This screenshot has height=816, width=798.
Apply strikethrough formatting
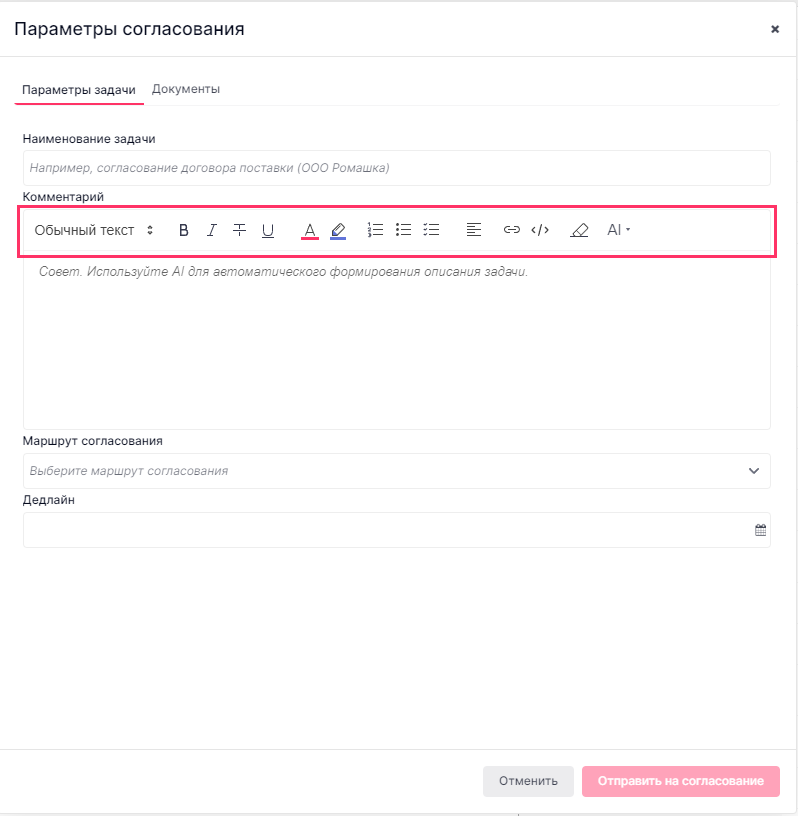tap(239, 230)
